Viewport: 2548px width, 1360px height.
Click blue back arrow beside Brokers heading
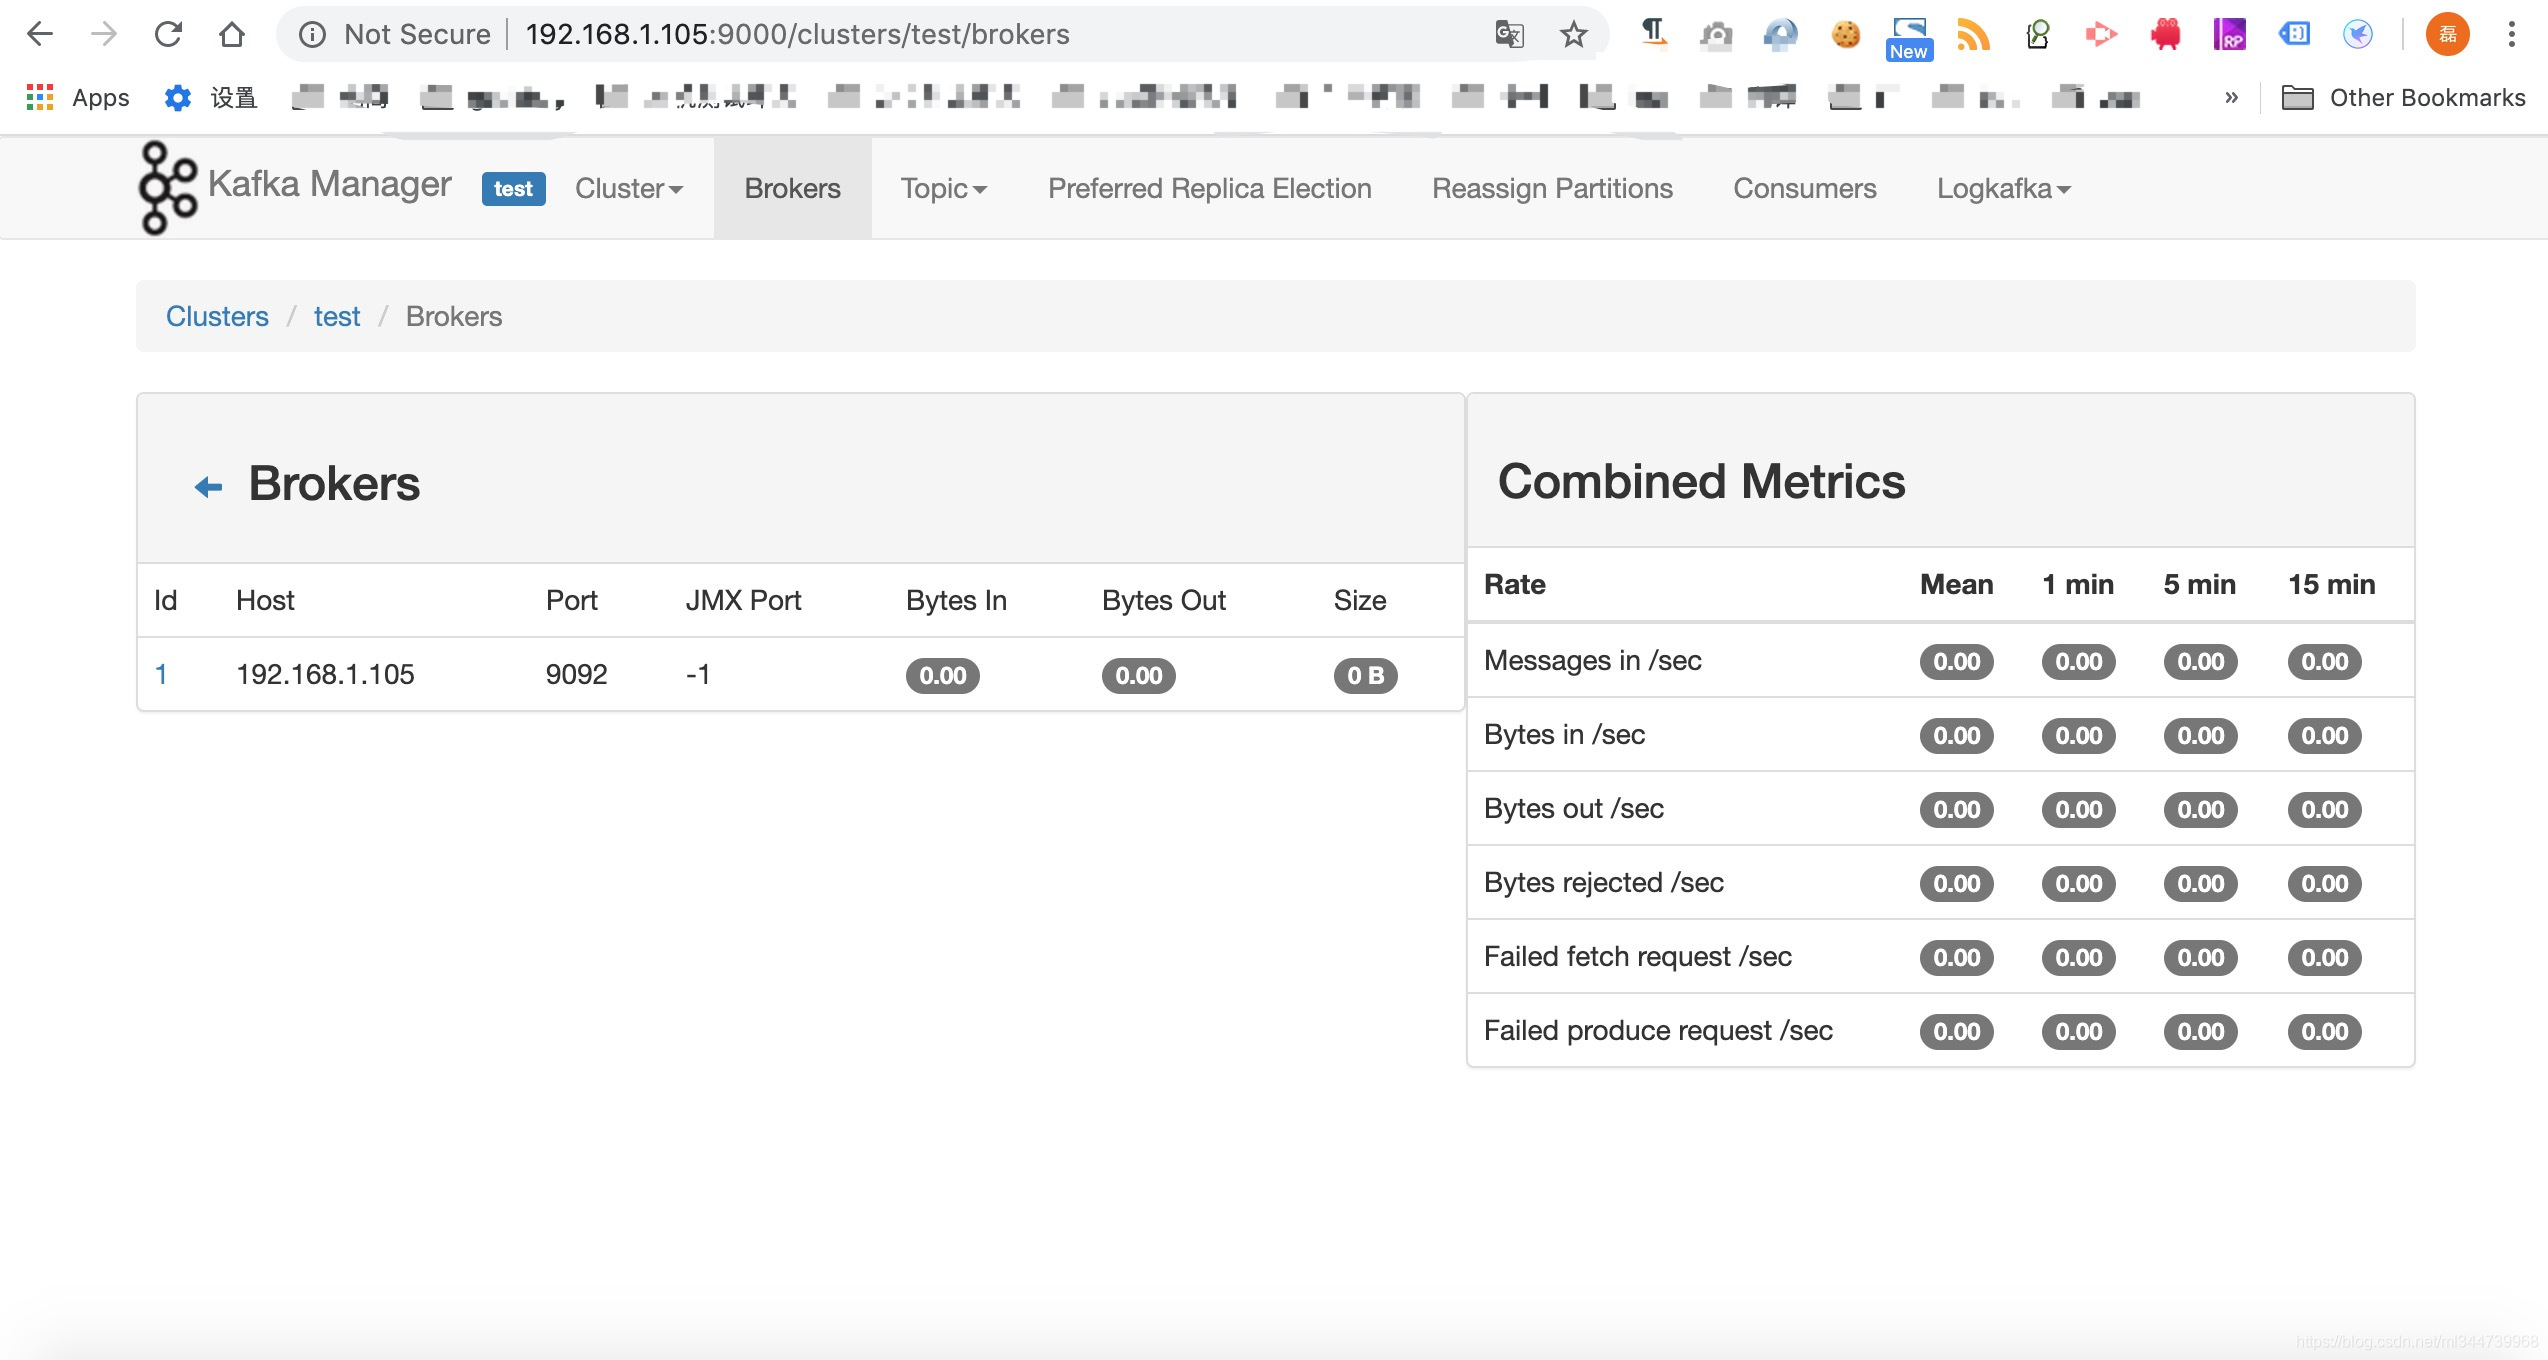208,487
